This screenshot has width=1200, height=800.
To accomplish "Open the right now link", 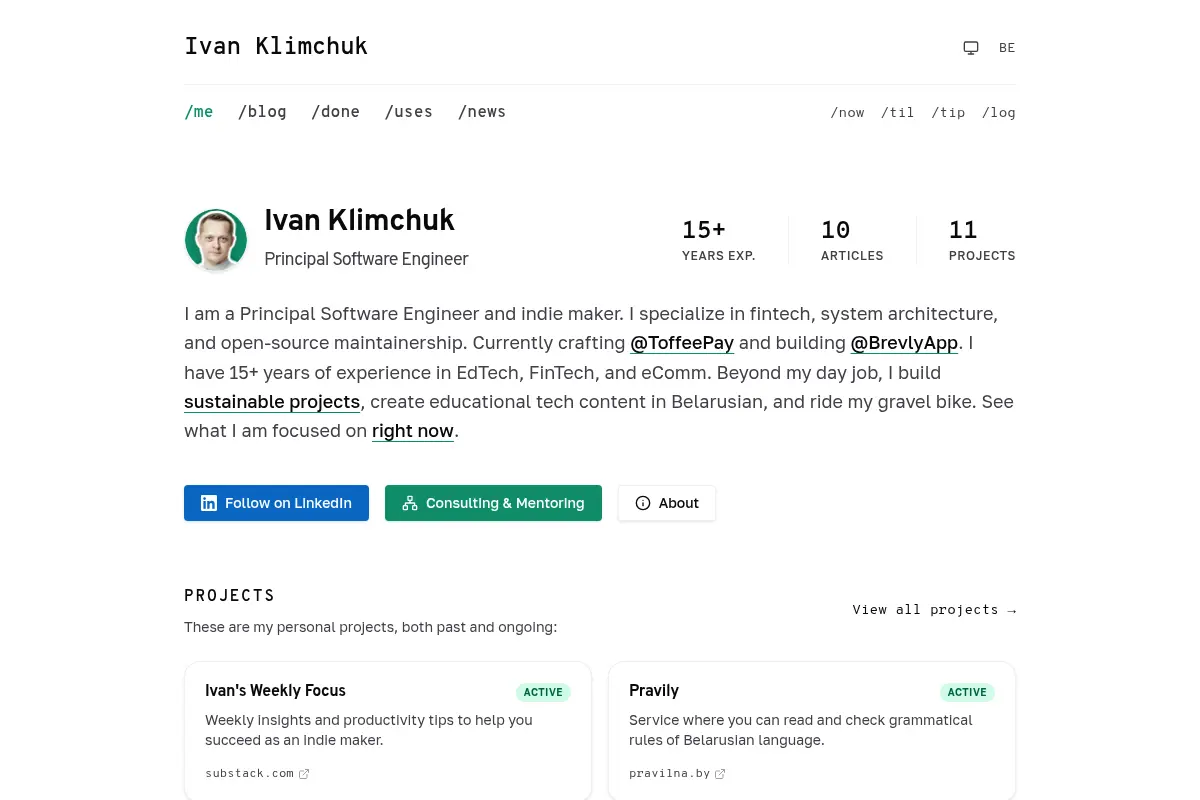I will [413, 431].
